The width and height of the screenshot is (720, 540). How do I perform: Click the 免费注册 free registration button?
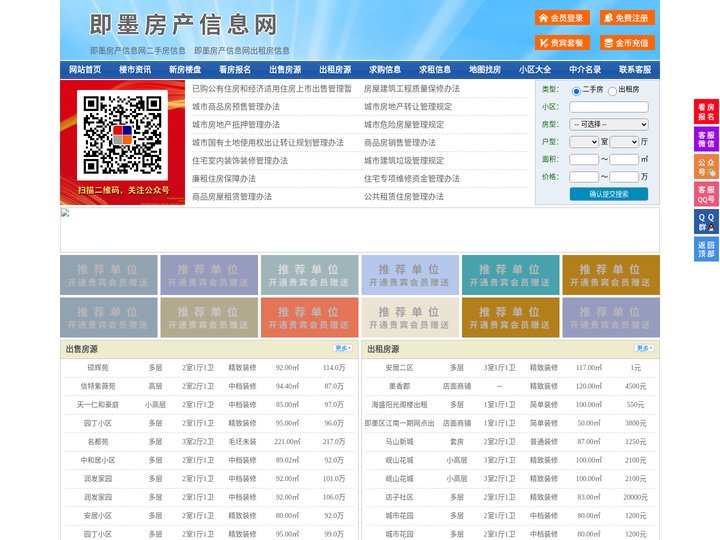pos(627,18)
